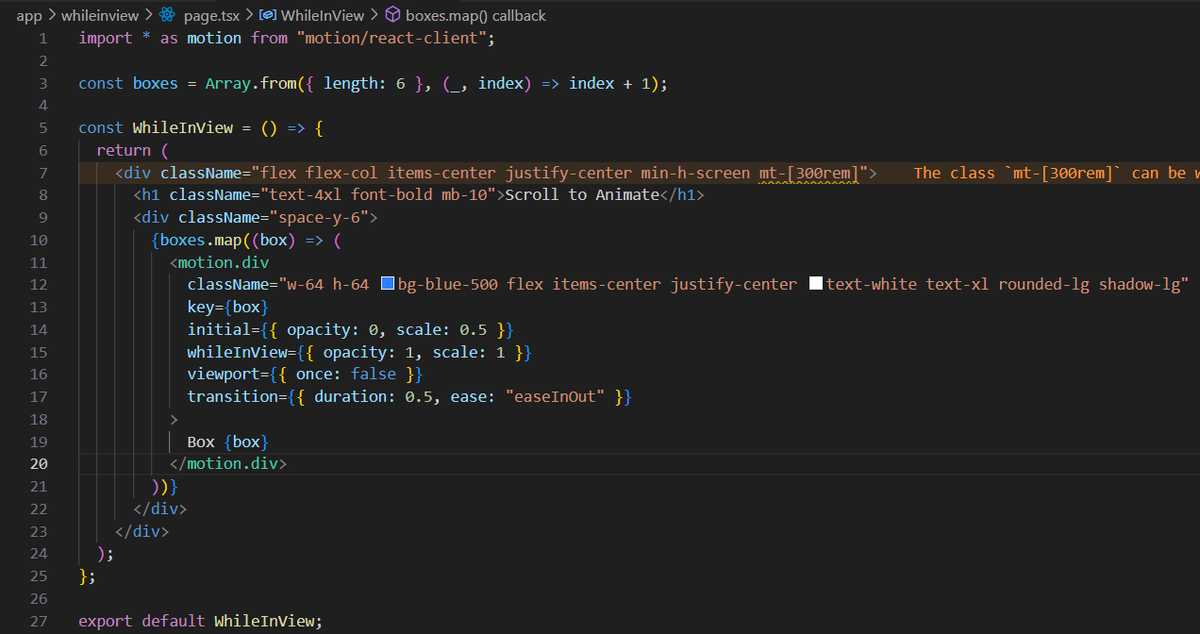Select 'boxes.map() callback' breadcrumb item
Screen dimensions: 1200x634
pyautogui.click(x=476, y=15)
